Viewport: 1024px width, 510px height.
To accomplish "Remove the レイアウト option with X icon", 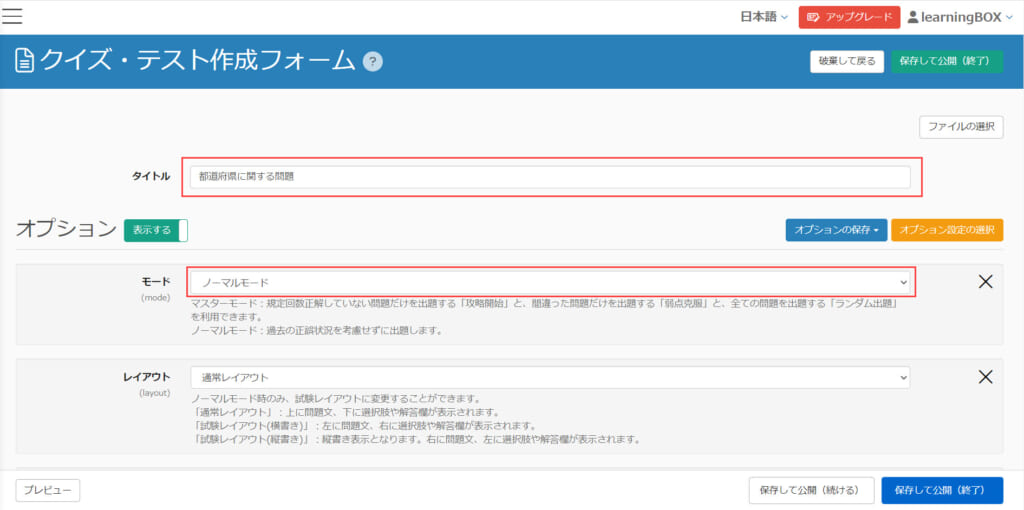I will coord(985,377).
